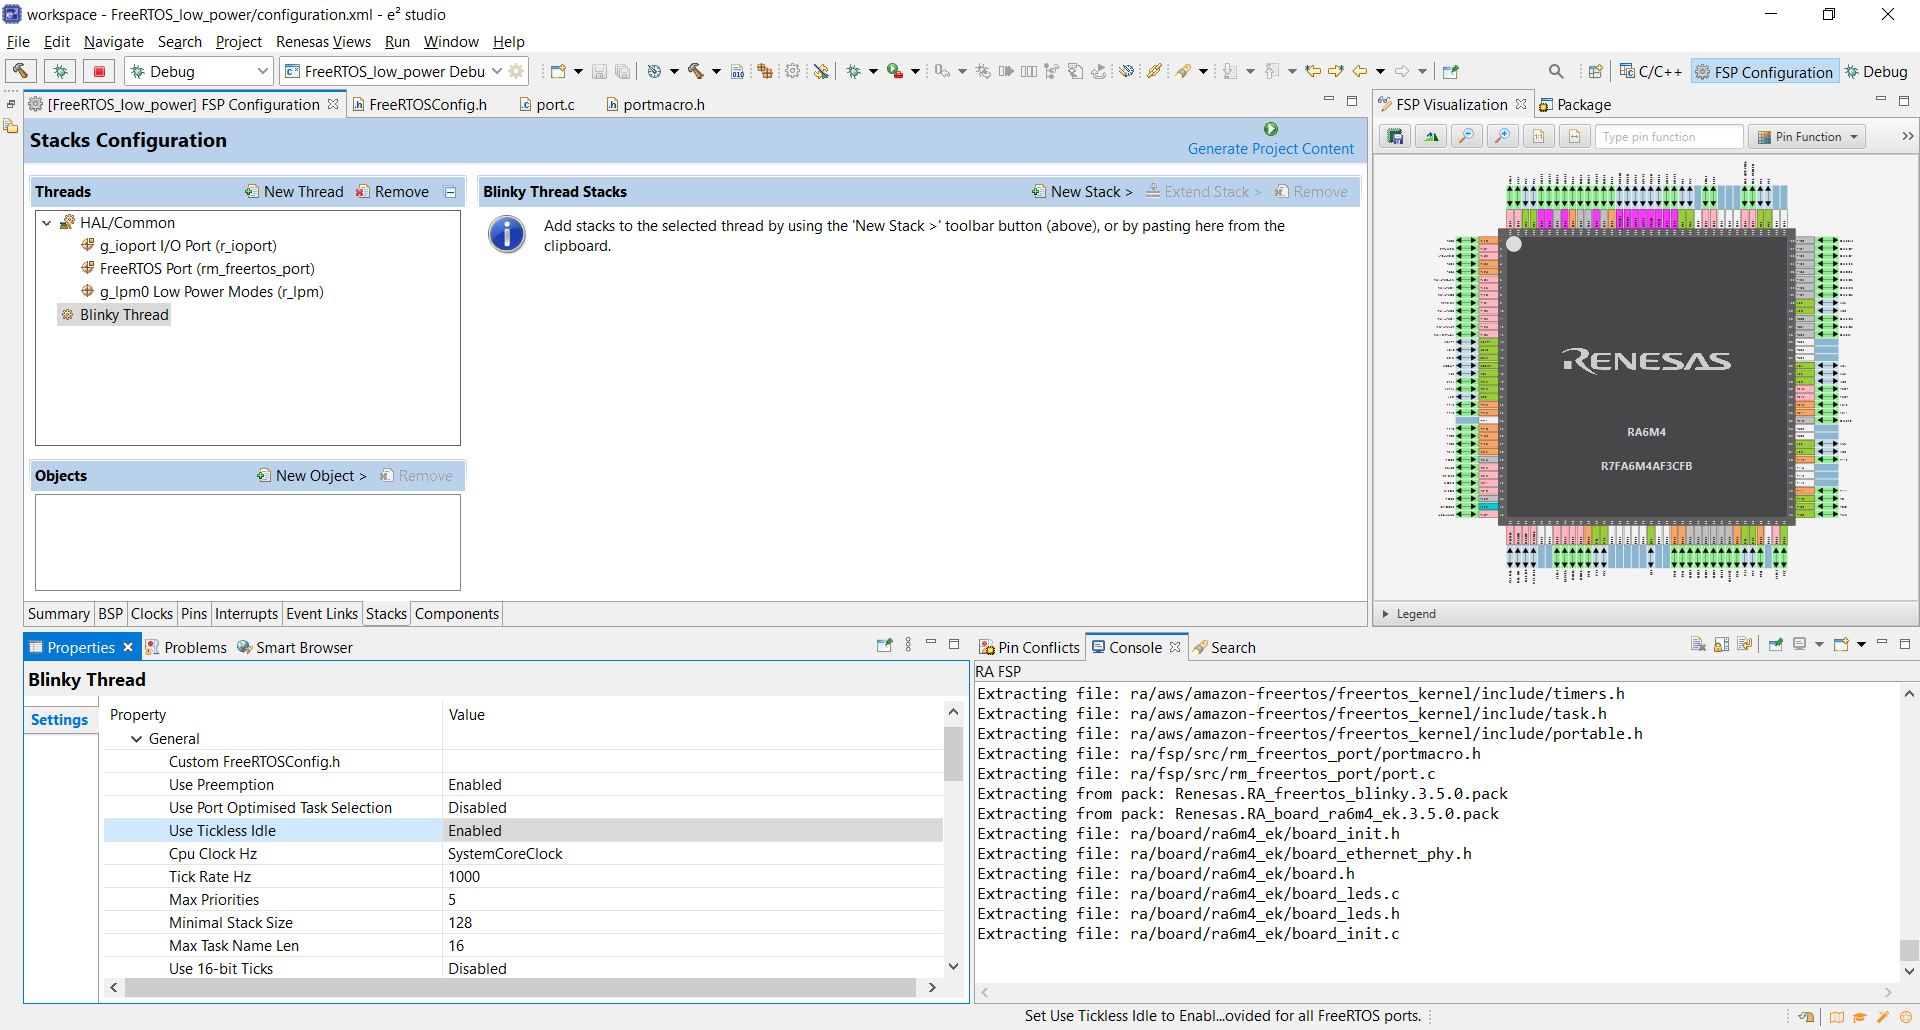Click the Tick Rate Hz value 1000
The width and height of the screenshot is (1920, 1030).
(693, 877)
